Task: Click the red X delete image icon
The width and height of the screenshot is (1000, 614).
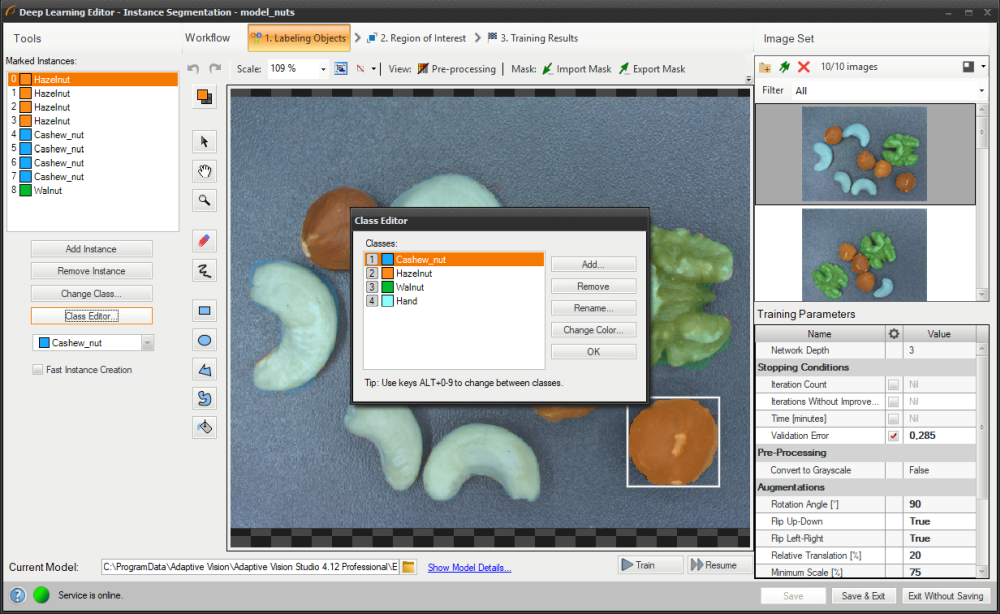Action: coord(803,67)
